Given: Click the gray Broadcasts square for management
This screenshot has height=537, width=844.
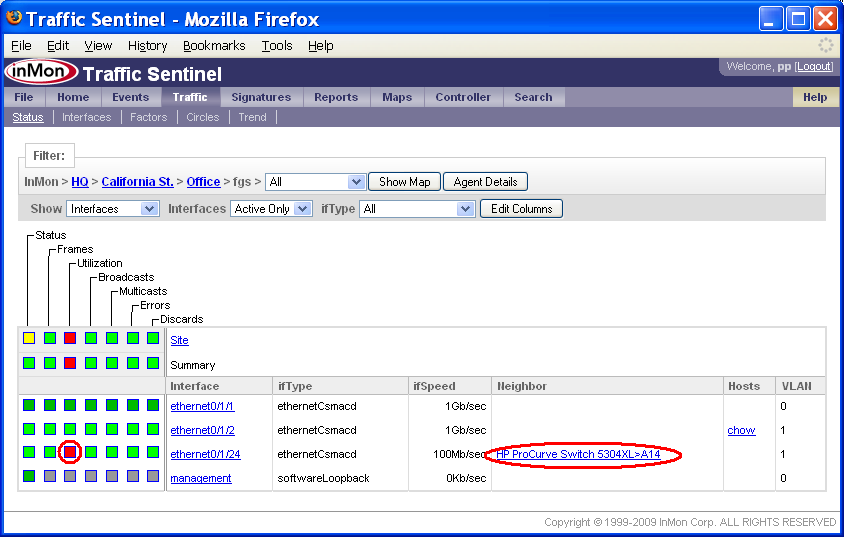Looking at the screenshot, I should coord(91,476).
